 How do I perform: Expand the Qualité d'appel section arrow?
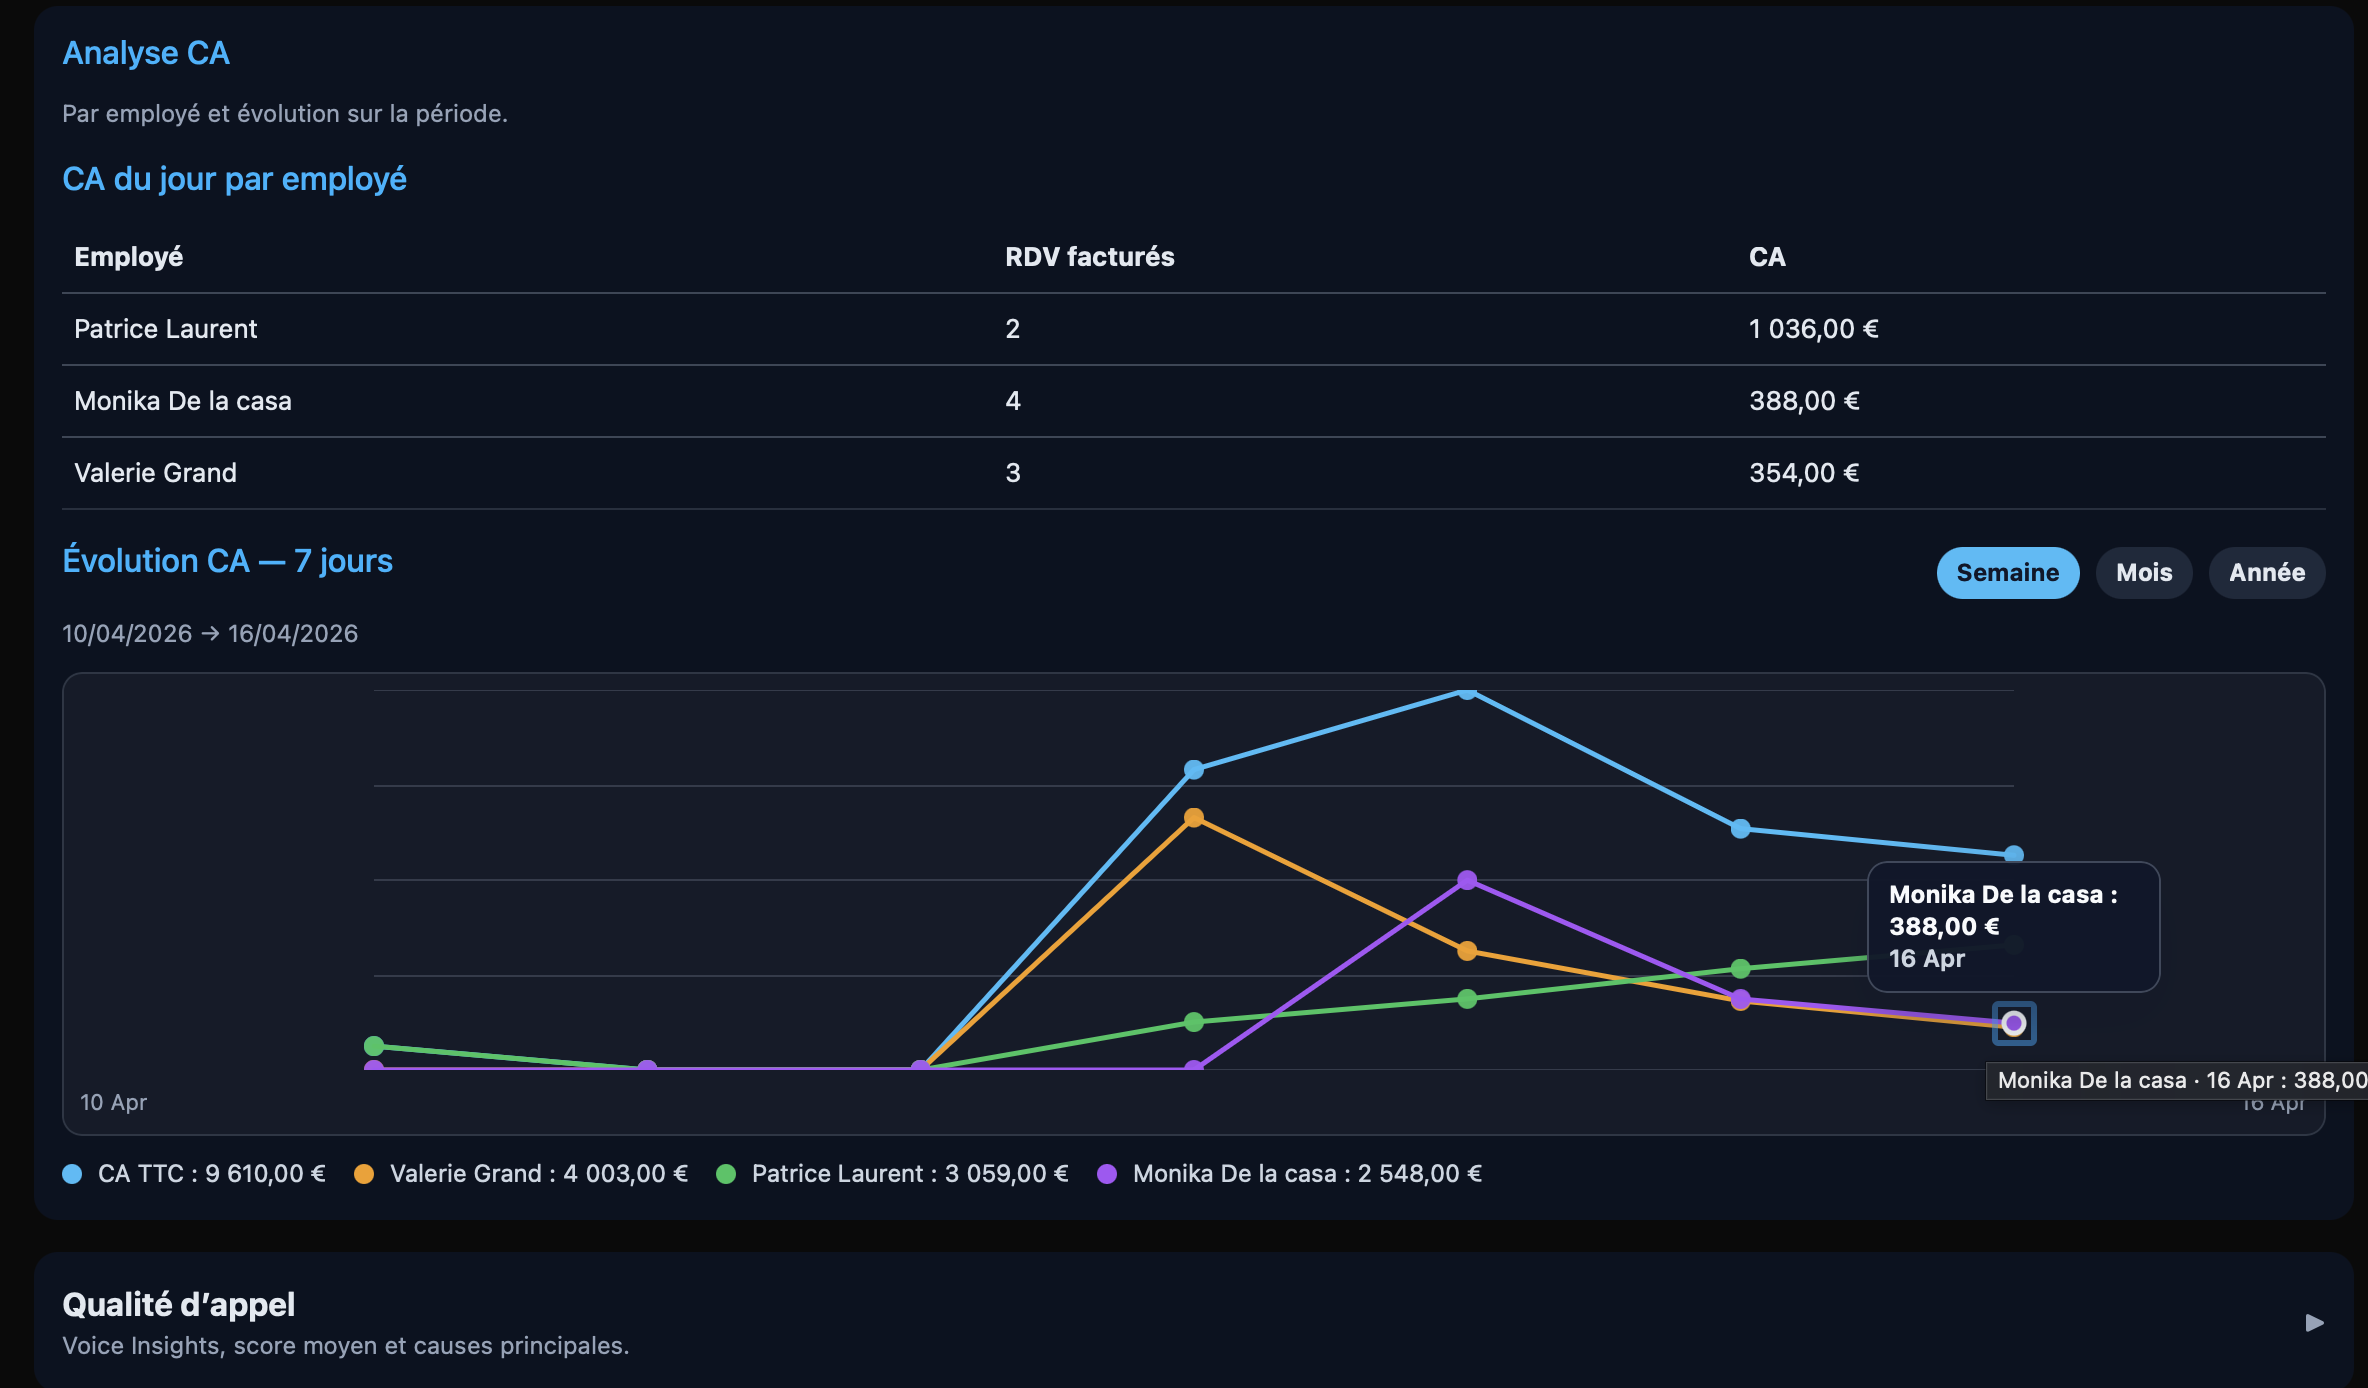2314,1323
